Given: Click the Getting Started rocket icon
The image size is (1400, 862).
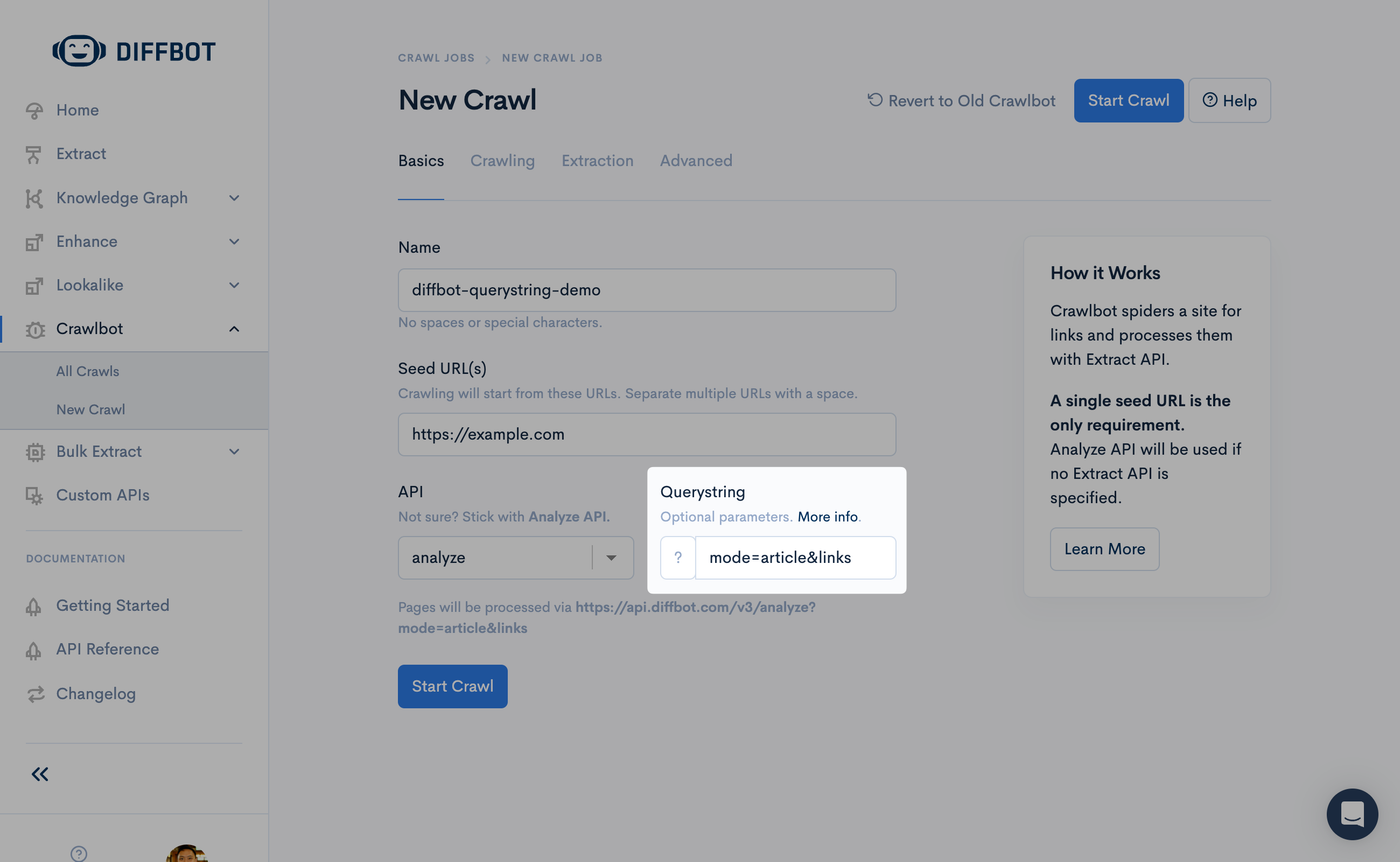Looking at the screenshot, I should click(x=35, y=606).
